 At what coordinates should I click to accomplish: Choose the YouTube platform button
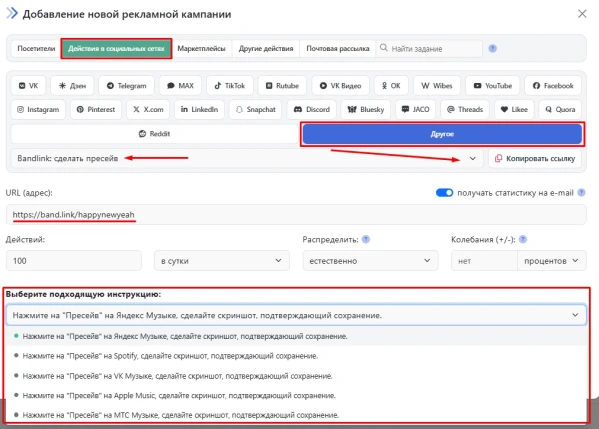(492, 86)
